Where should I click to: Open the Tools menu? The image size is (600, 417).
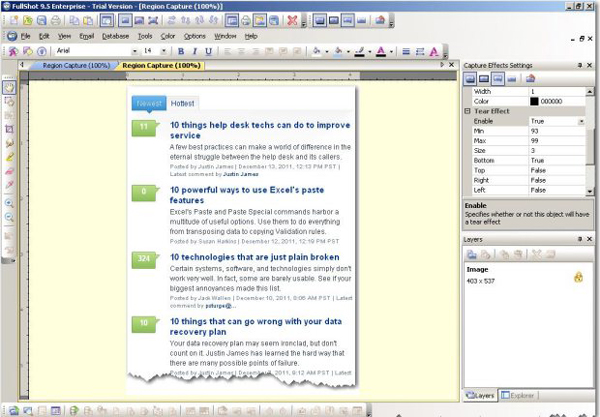145,36
